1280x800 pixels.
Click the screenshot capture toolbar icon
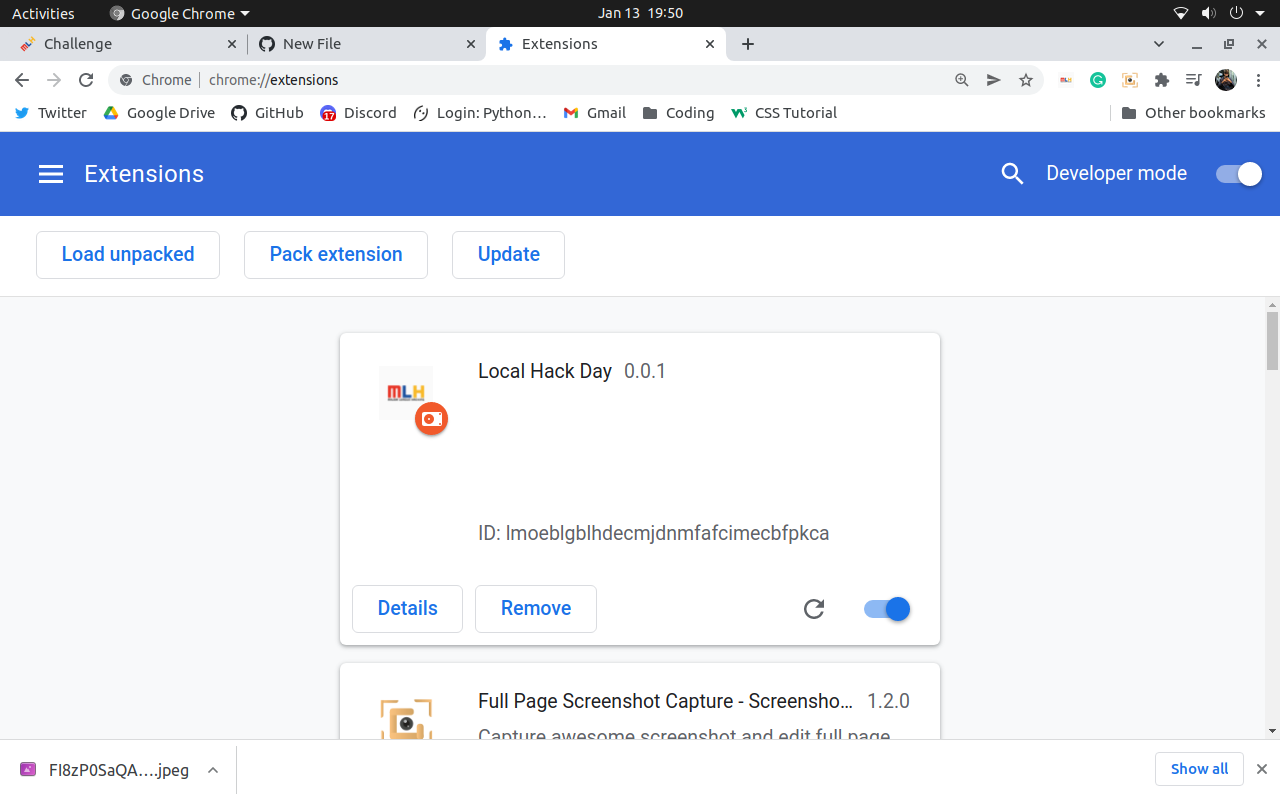[1130, 80]
